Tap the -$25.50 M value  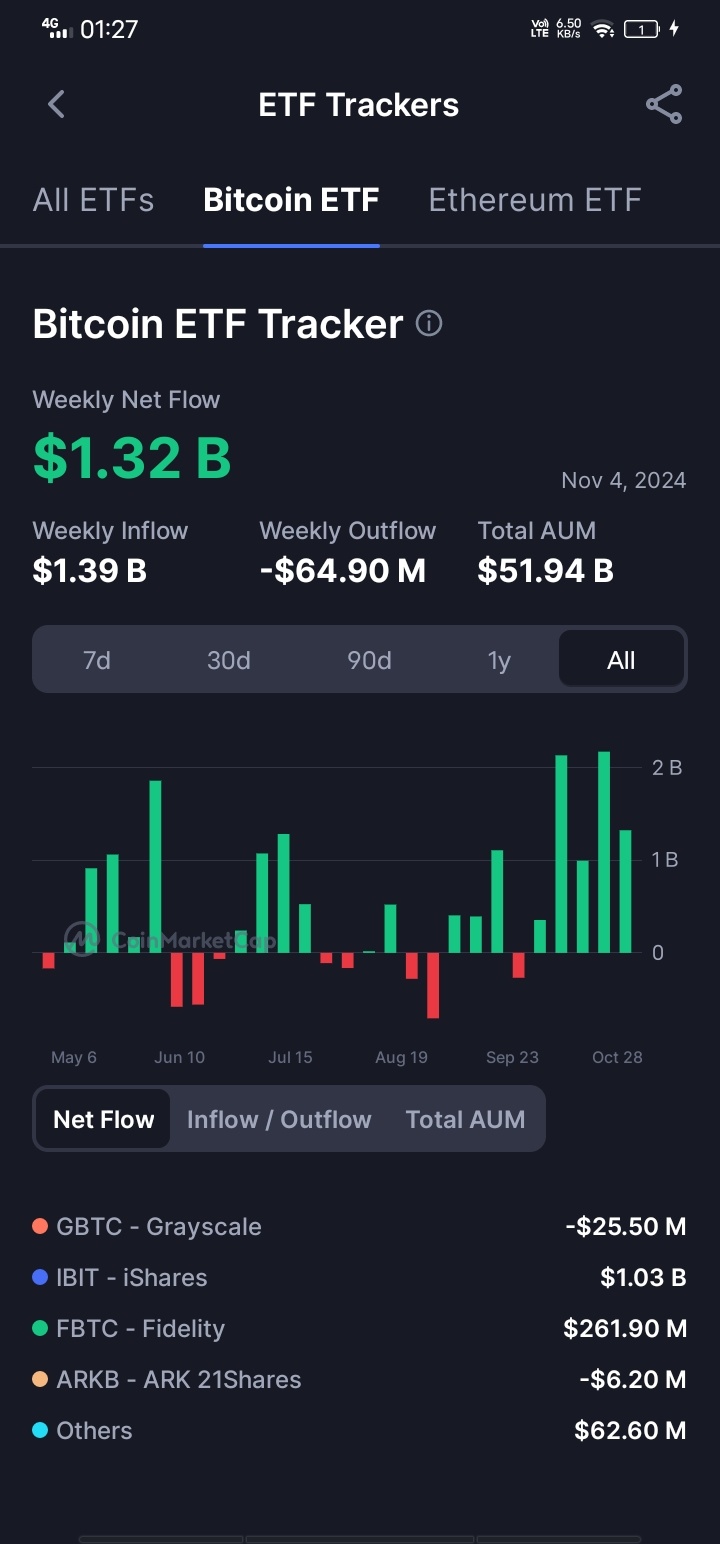[x=625, y=1227]
